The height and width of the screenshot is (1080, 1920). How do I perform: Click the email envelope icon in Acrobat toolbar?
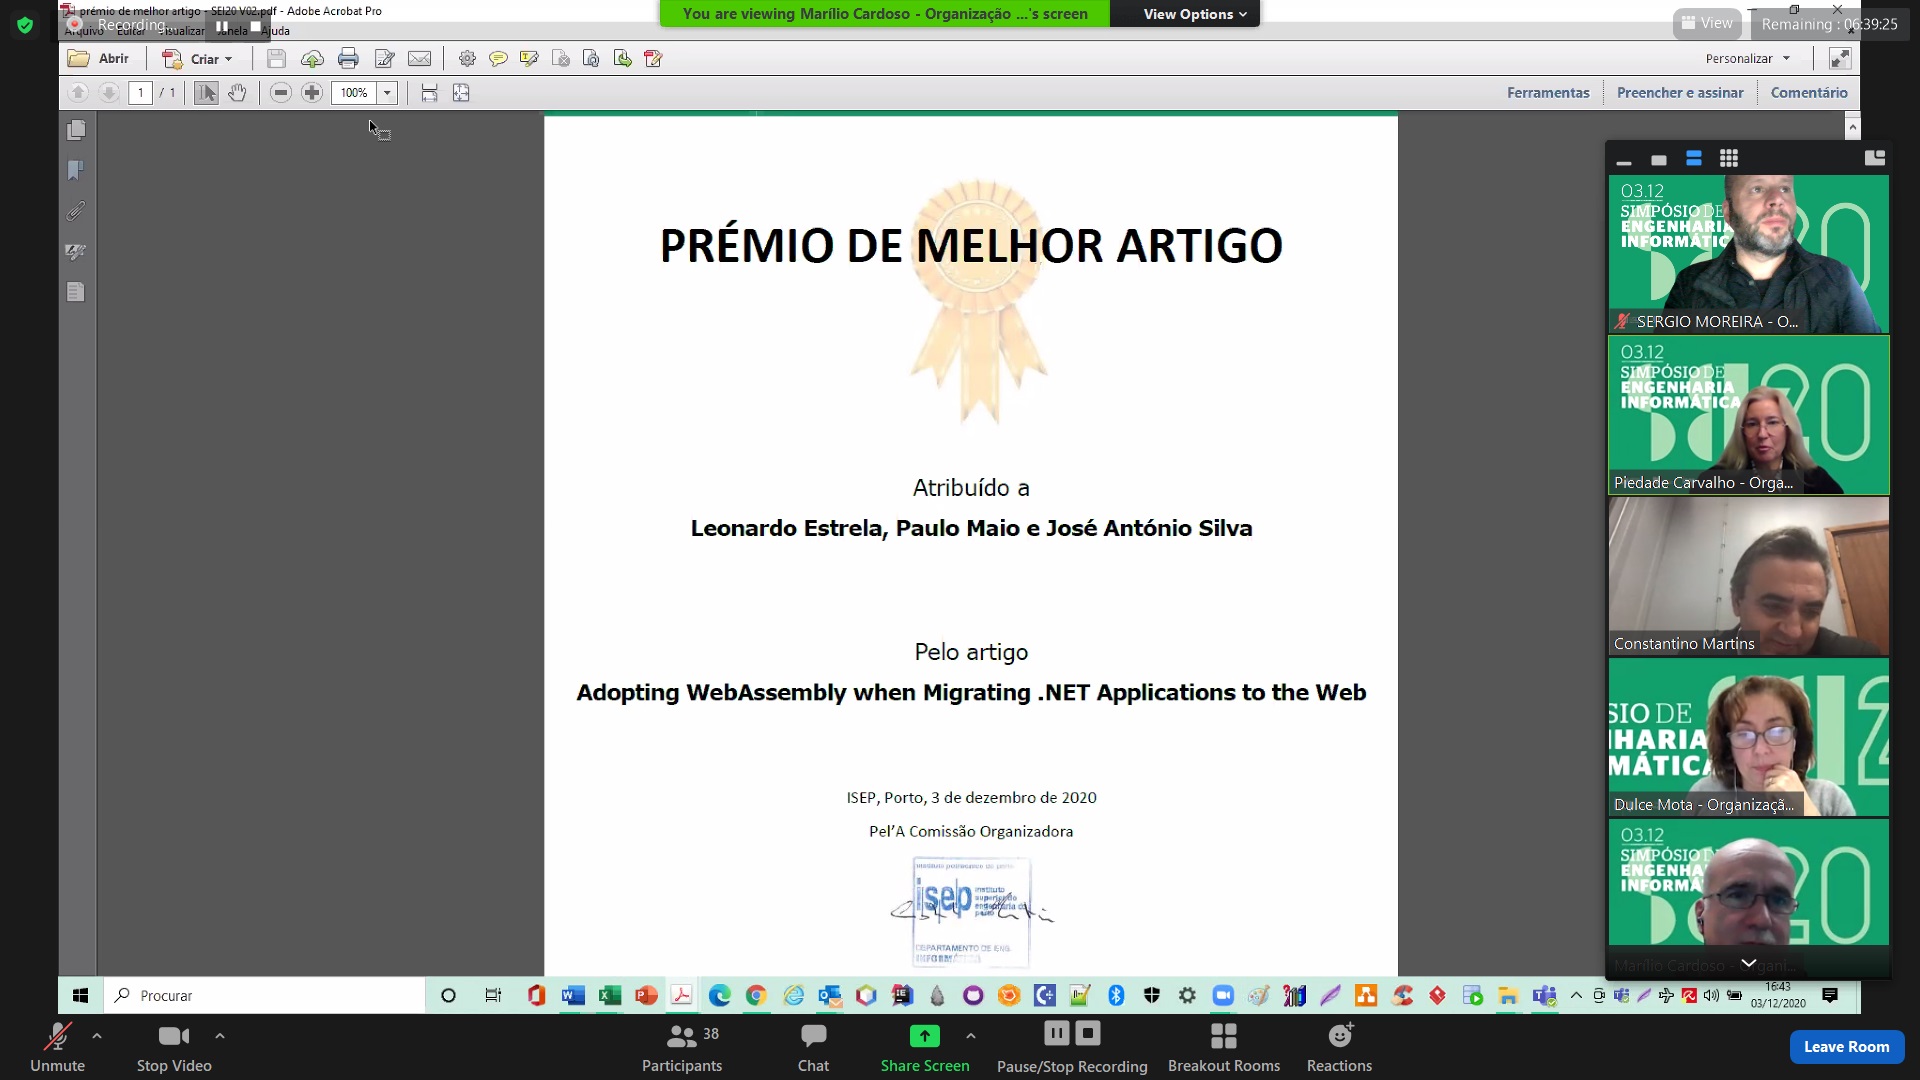[420, 59]
